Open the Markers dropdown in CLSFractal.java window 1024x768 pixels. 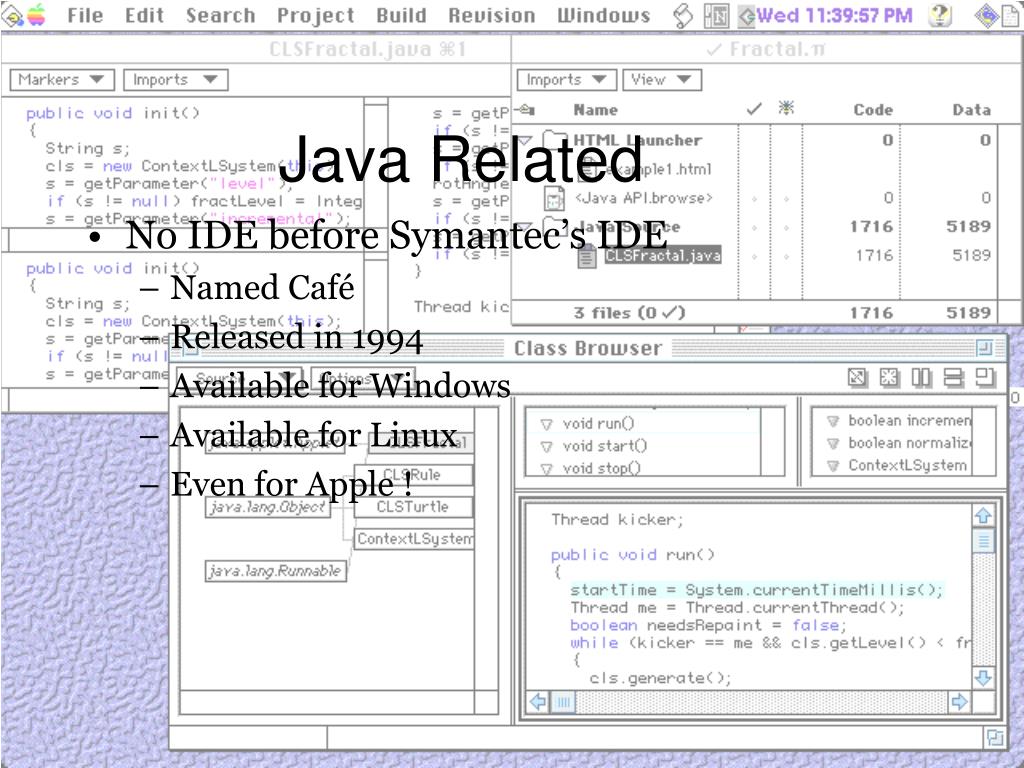click(x=62, y=80)
